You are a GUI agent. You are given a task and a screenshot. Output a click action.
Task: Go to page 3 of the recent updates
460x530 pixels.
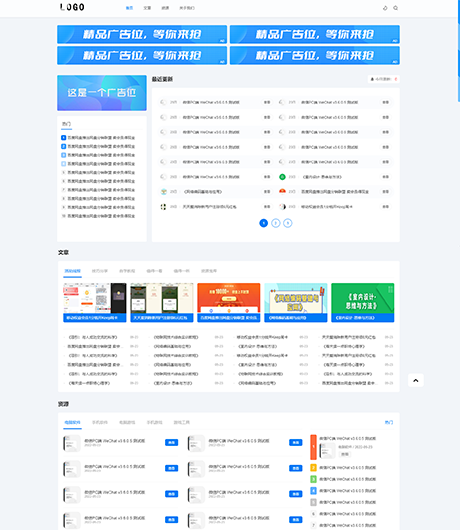tap(288, 223)
